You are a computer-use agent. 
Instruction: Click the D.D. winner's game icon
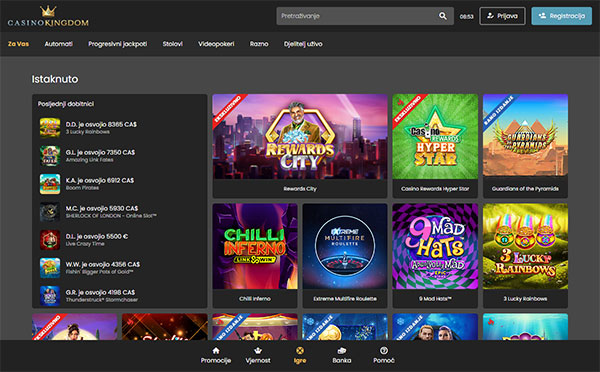pyautogui.click(x=50, y=127)
